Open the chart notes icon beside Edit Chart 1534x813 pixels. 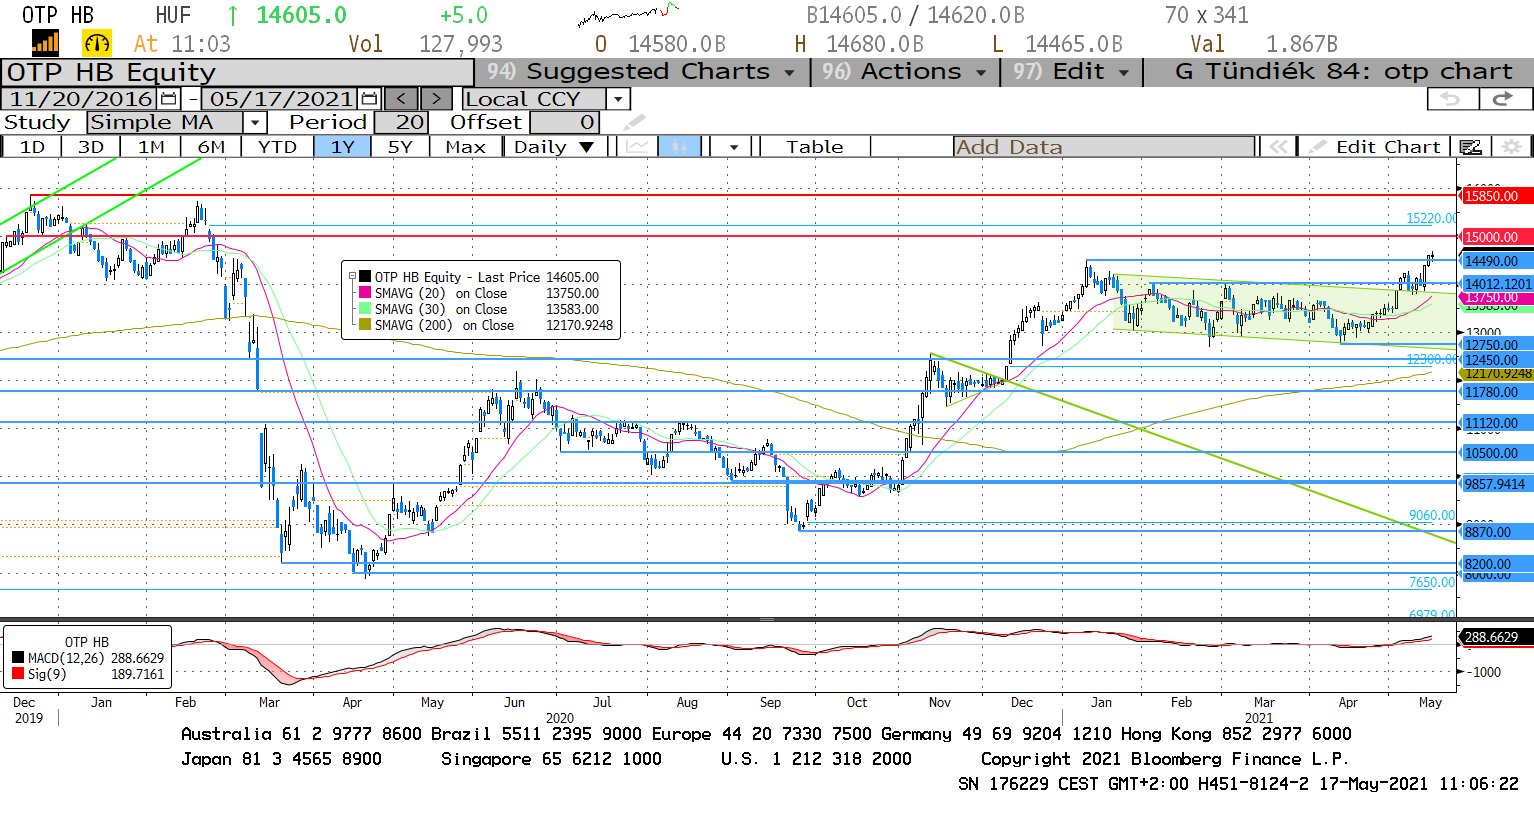[x=1470, y=146]
